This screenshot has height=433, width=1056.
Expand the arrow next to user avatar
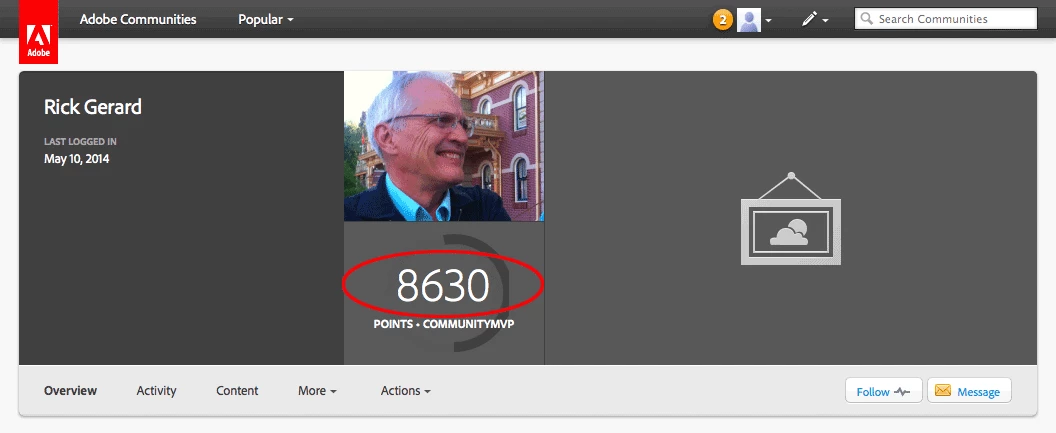(x=768, y=21)
